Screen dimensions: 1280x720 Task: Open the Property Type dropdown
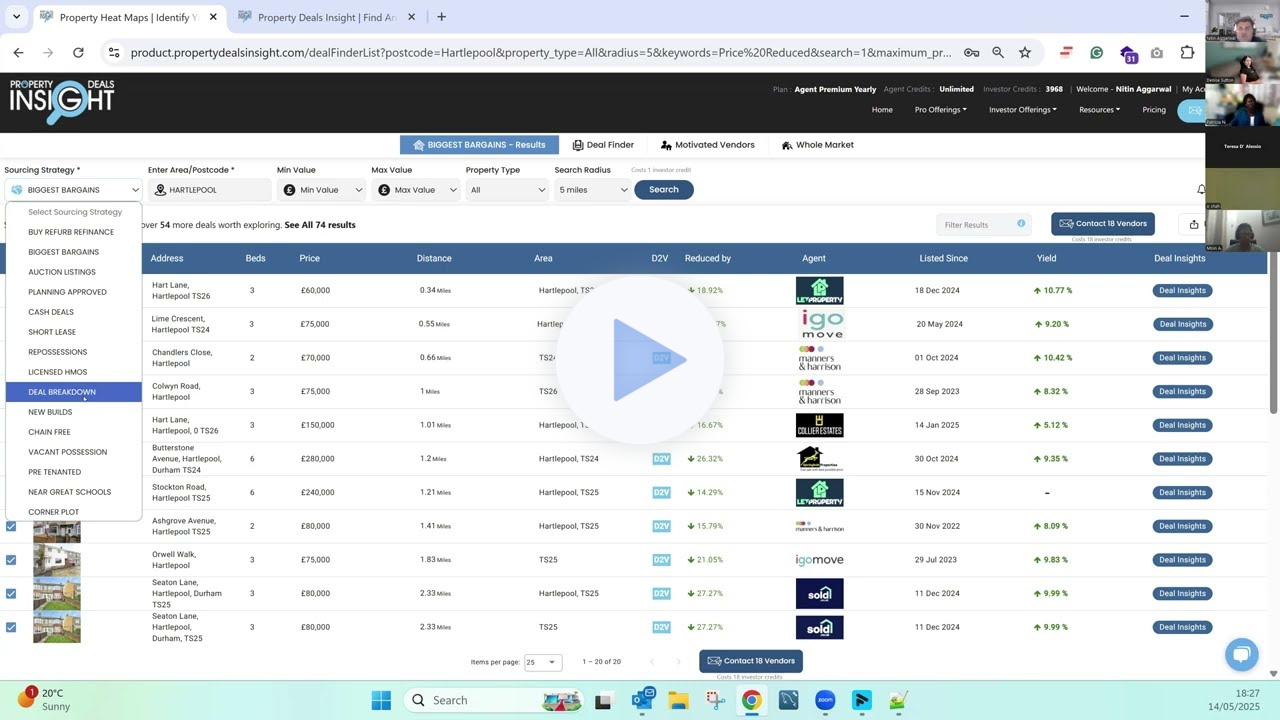coord(506,190)
